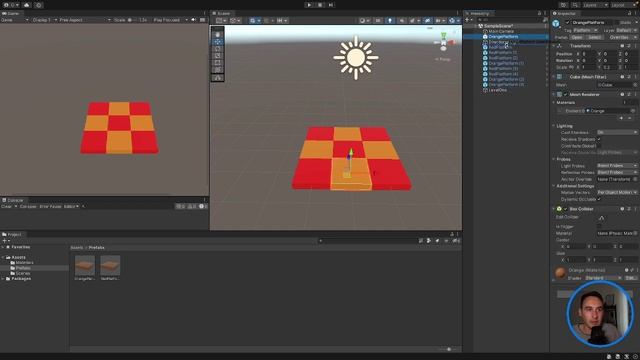640x360 pixels.
Task: Toggle OrangePlatform active checkbox in Inspector
Action: pos(567,22)
